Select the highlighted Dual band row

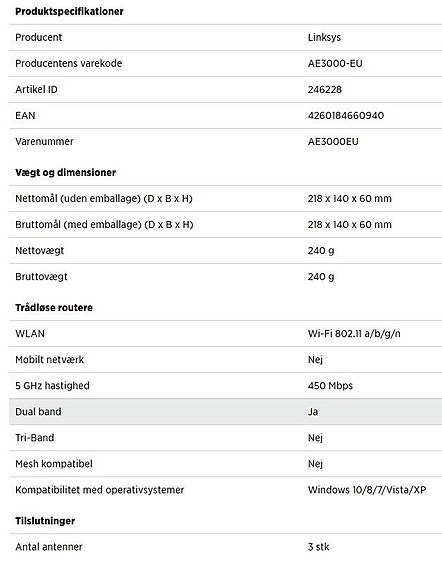tap(225, 411)
